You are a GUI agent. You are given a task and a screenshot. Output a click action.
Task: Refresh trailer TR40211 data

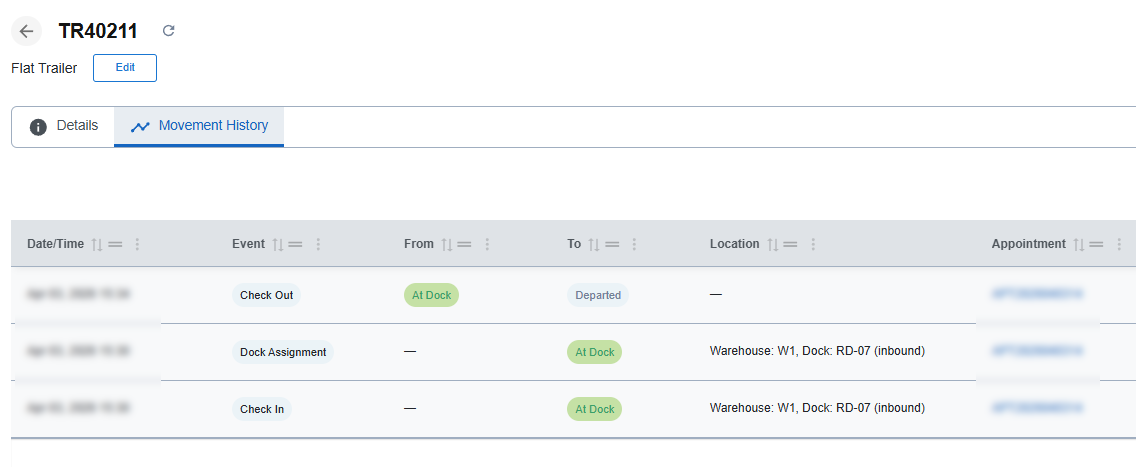(168, 31)
